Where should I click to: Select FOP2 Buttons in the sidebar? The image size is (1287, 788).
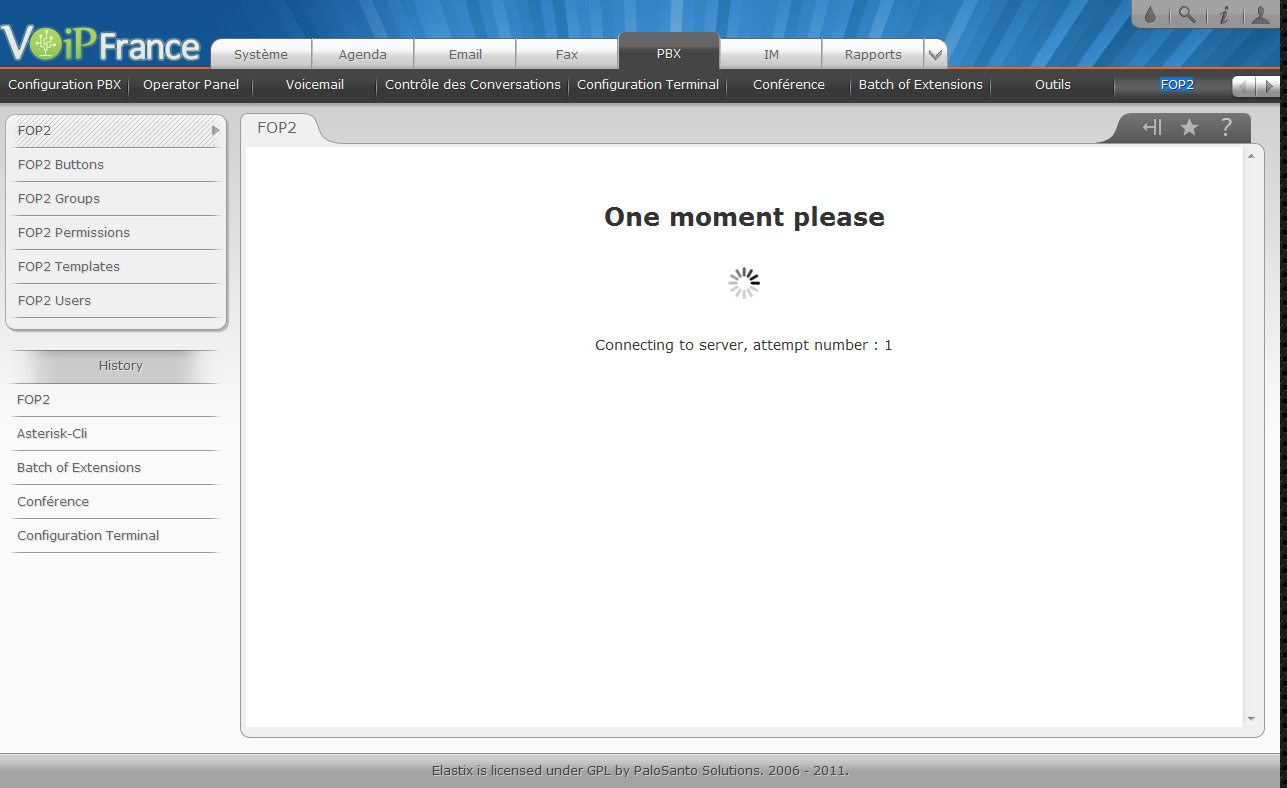coord(61,165)
